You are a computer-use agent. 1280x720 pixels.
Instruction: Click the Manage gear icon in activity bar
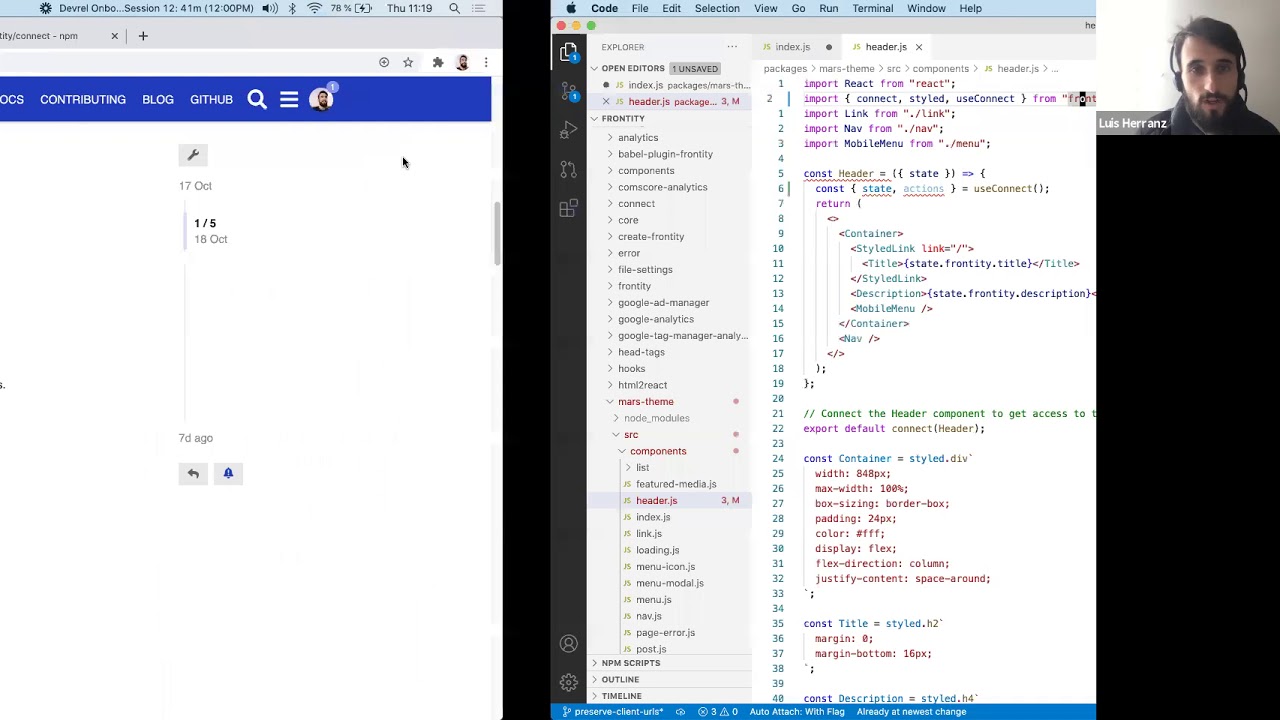(569, 683)
